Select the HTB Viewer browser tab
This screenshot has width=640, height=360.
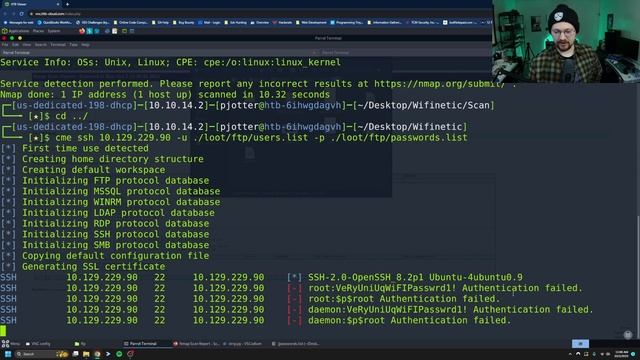(32, 4)
